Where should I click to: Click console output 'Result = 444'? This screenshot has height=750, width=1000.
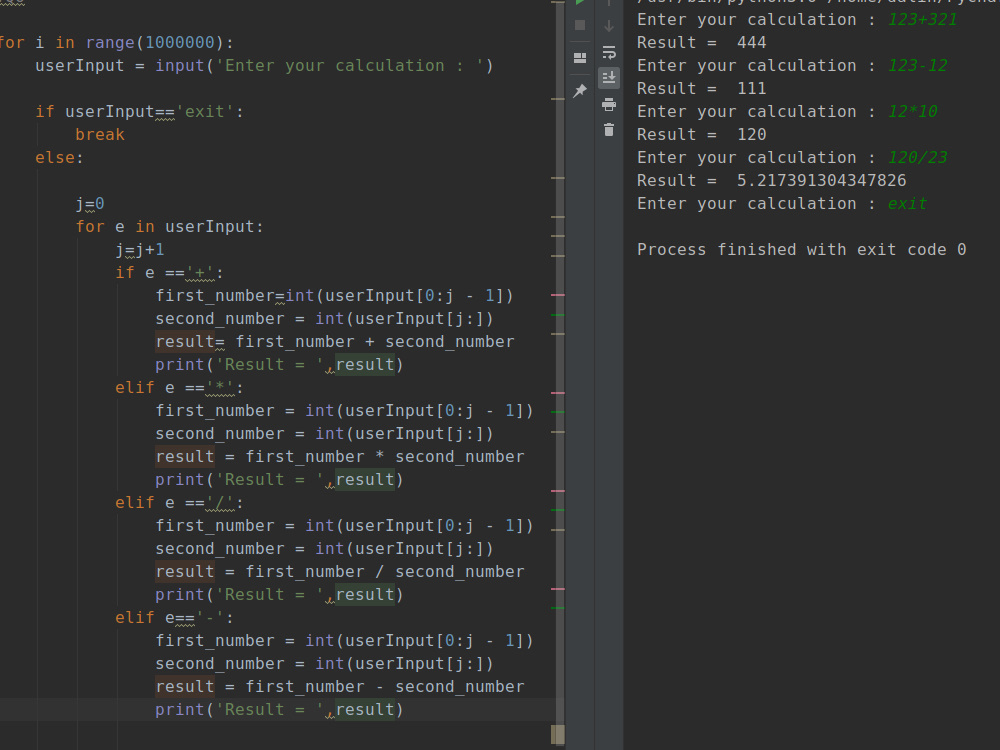[x=702, y=43]
